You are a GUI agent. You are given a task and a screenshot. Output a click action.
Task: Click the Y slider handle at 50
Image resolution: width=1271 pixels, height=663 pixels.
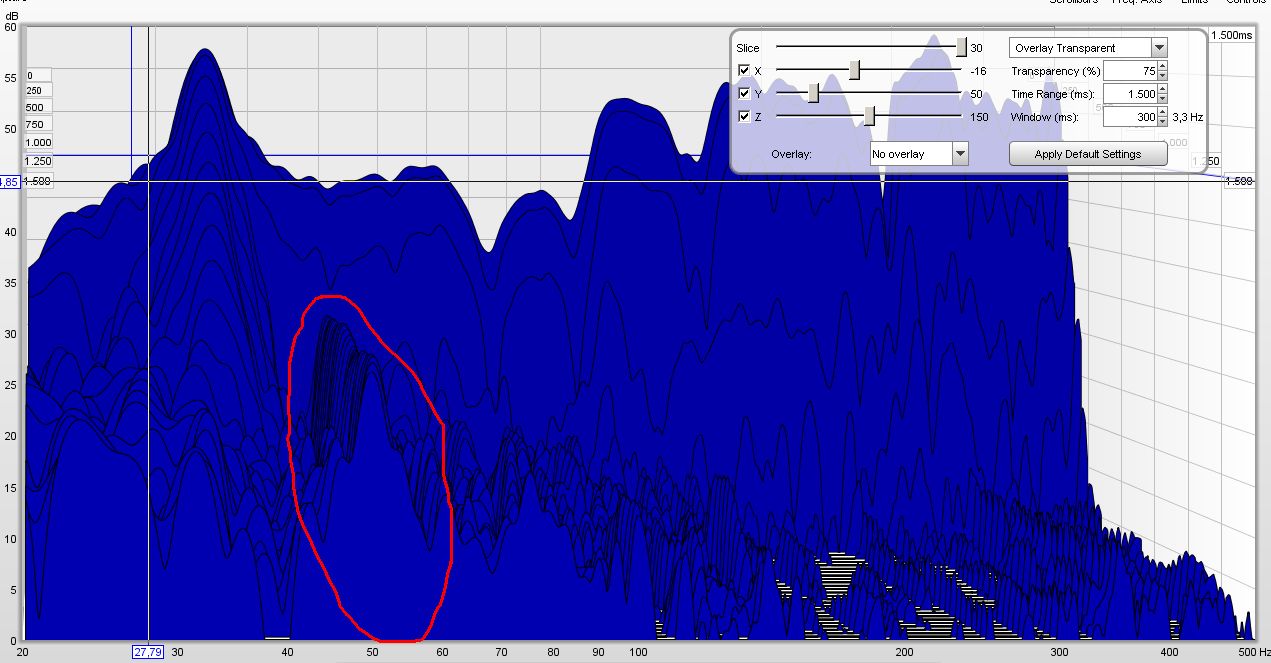(x=814, y=93)
